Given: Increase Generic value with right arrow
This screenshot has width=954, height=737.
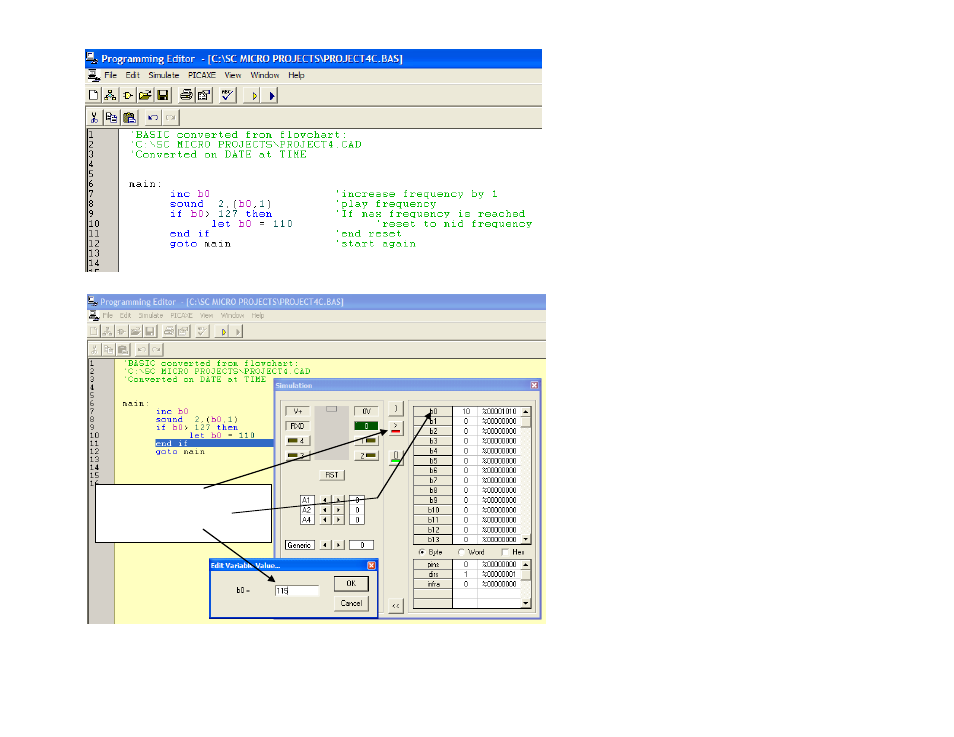Looking at the screenshot, I should pyautogui.click(x=338, y=545).
